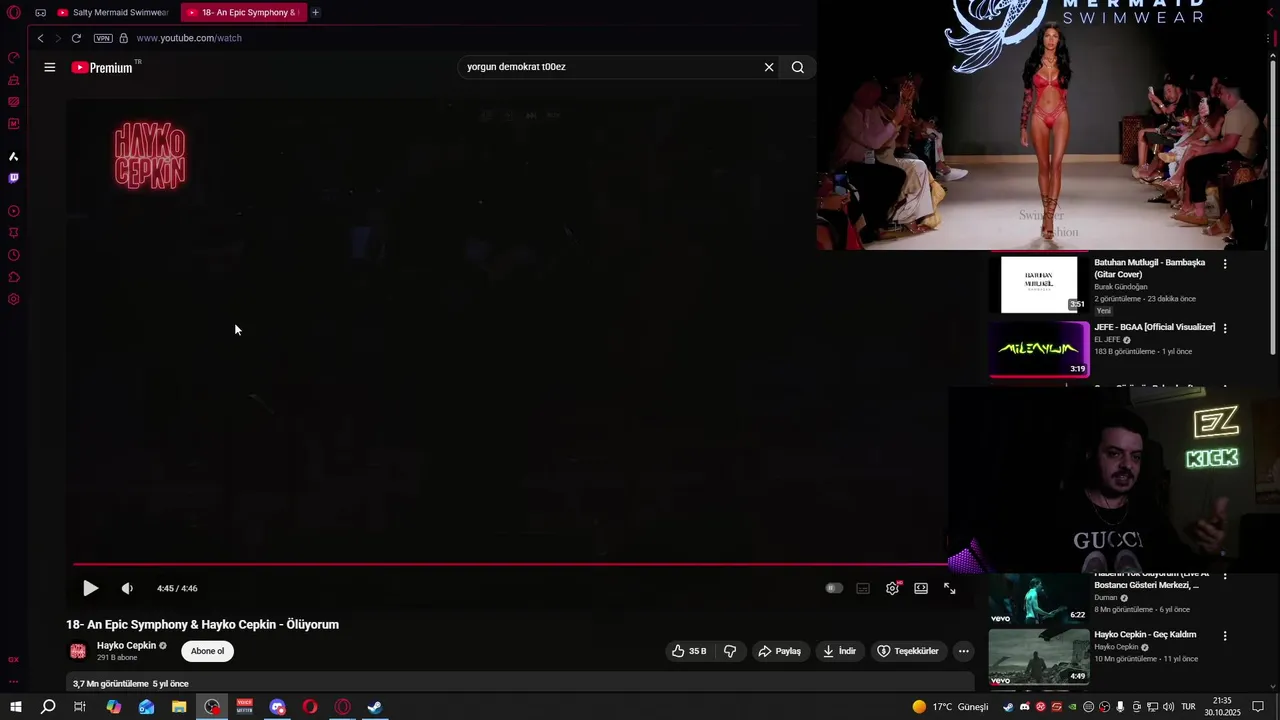Image resolution: width=1280 pixels, height=720 pixels.
Task: Go to YouTube Premium home logo
Action: click(x=102, y=67)
